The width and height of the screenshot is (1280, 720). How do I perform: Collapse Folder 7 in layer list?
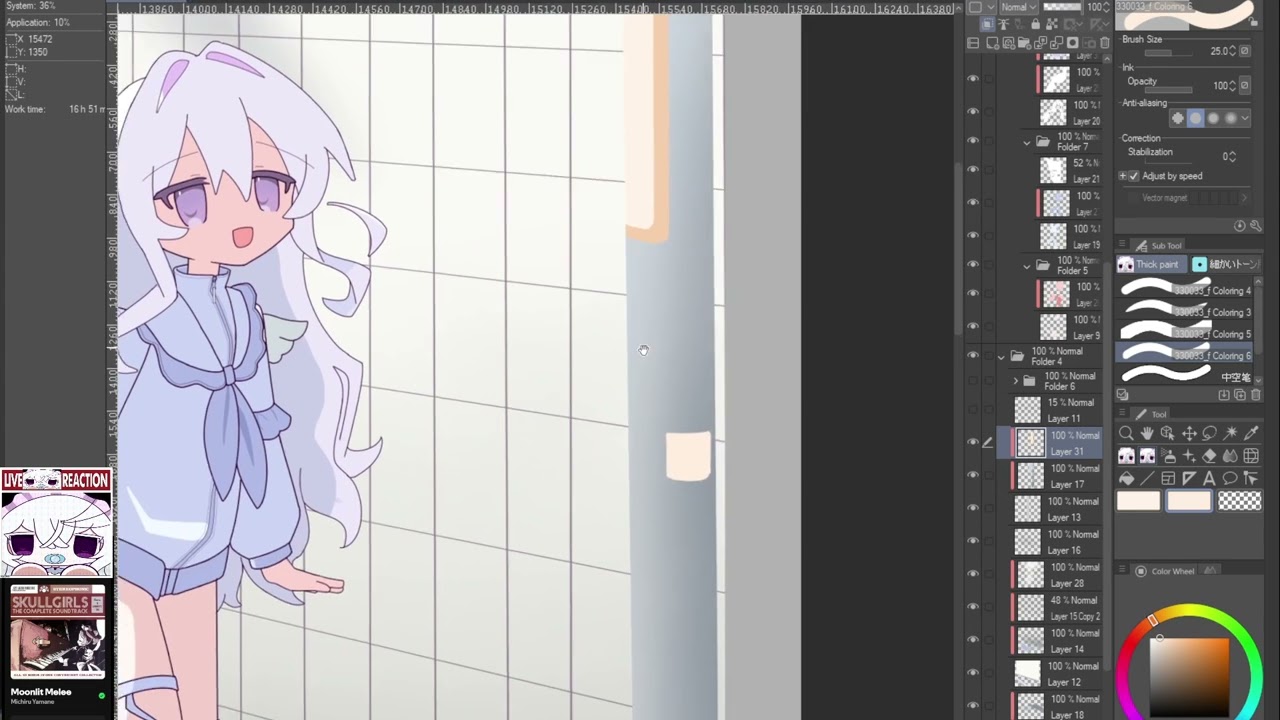click(1027, 142)
